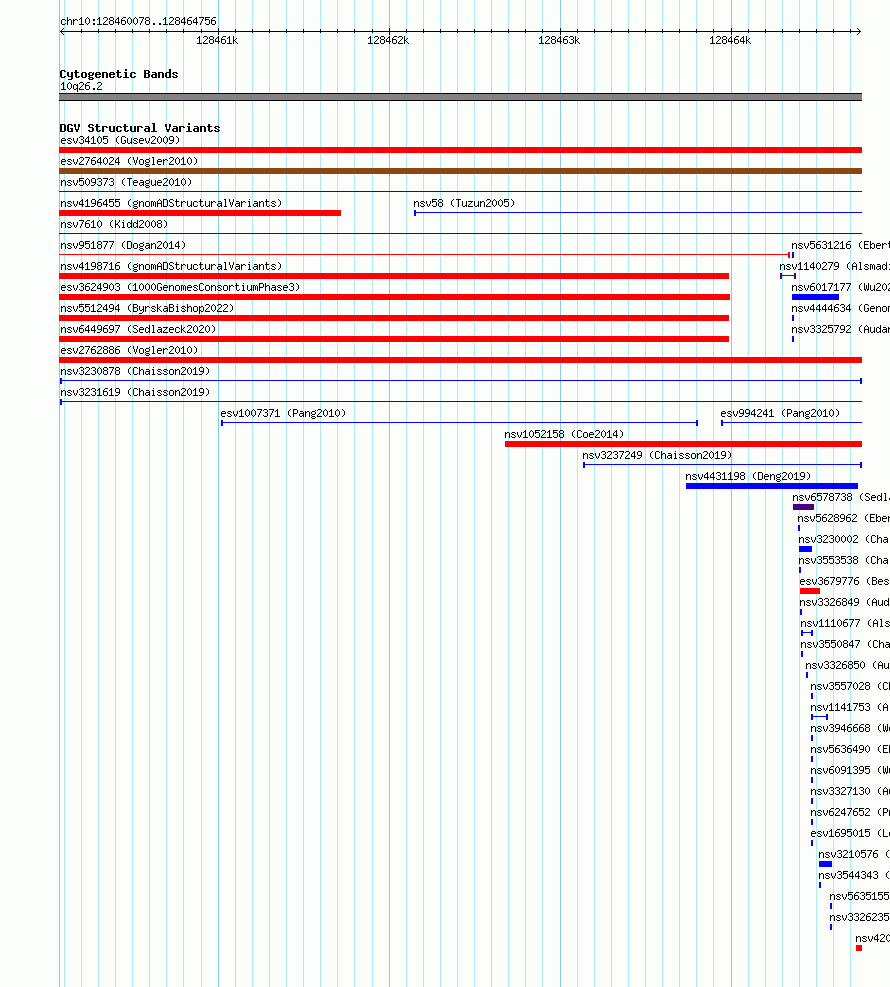The image size is (890, 987).
Task: Open nsv6449697 (Sedlazeck2020) variant
Action: [x=138, y=329]
